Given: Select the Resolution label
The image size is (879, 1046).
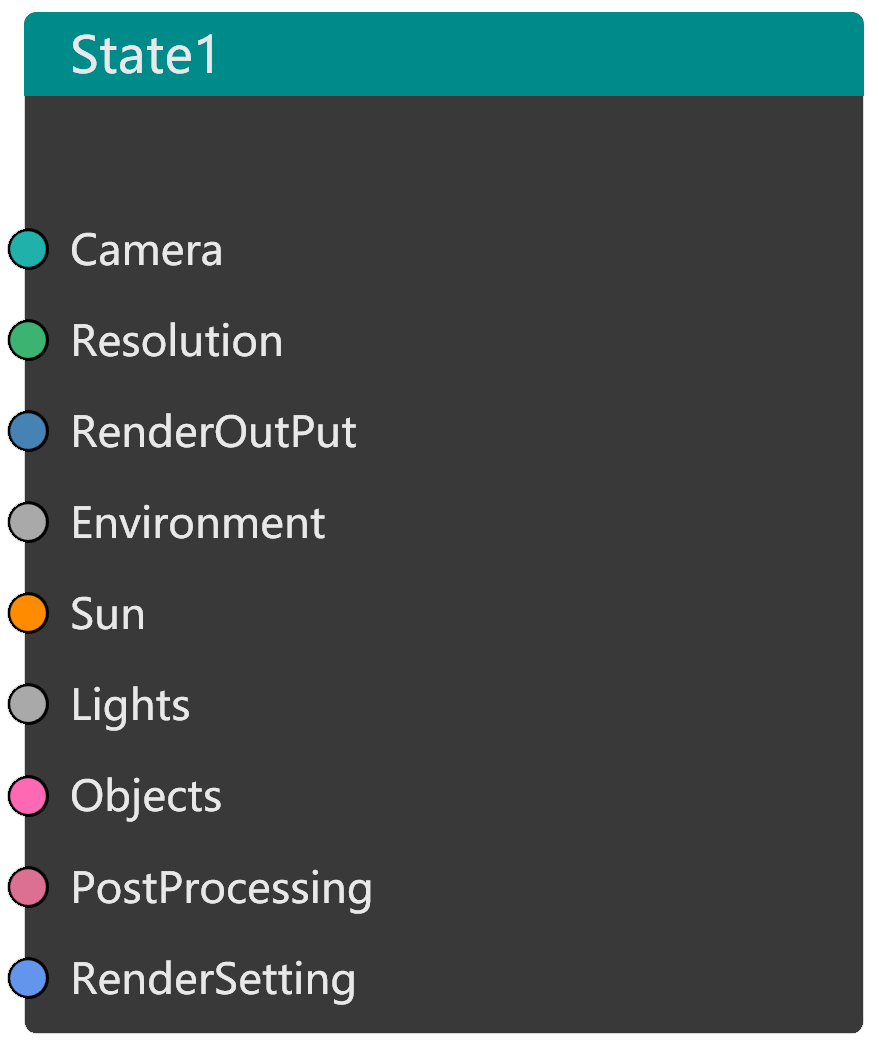Looking at the screenshot, I should pyautogui.click(x=177, y=341).
